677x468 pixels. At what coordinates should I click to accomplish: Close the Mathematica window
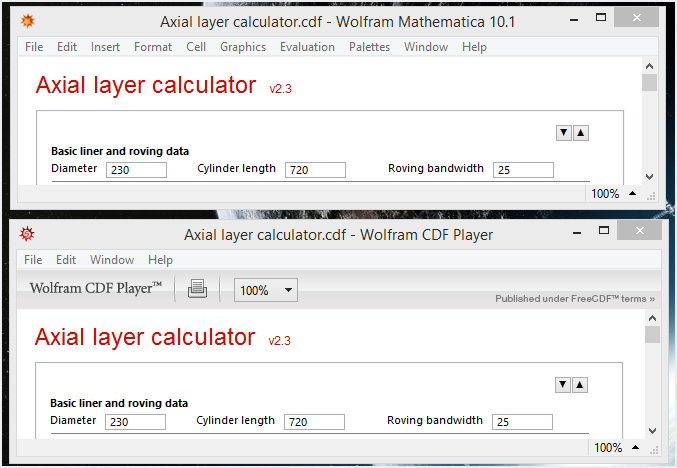[636, 17]
